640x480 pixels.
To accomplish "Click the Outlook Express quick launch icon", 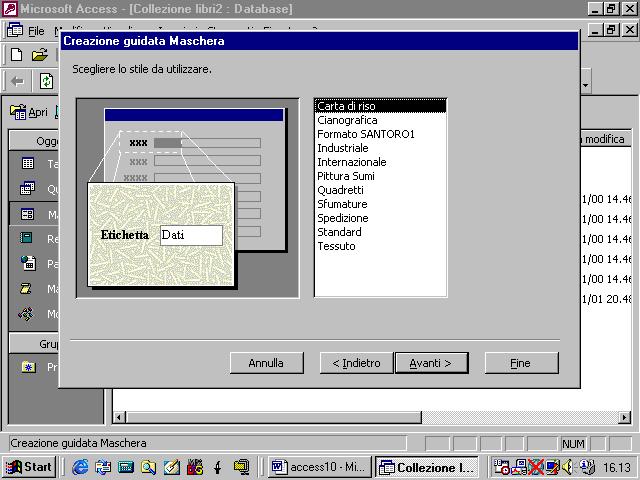I will tap(103, 467).
